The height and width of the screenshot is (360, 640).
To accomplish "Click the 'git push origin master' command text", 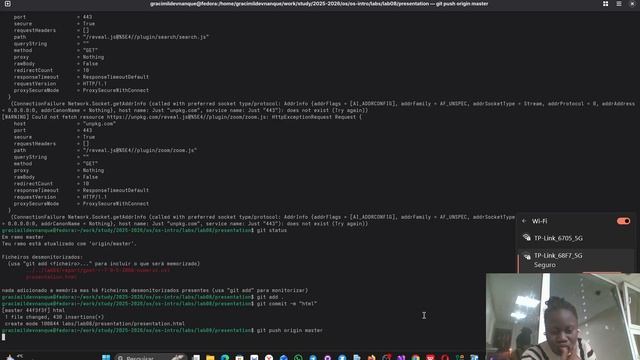I will pos(289,330).
